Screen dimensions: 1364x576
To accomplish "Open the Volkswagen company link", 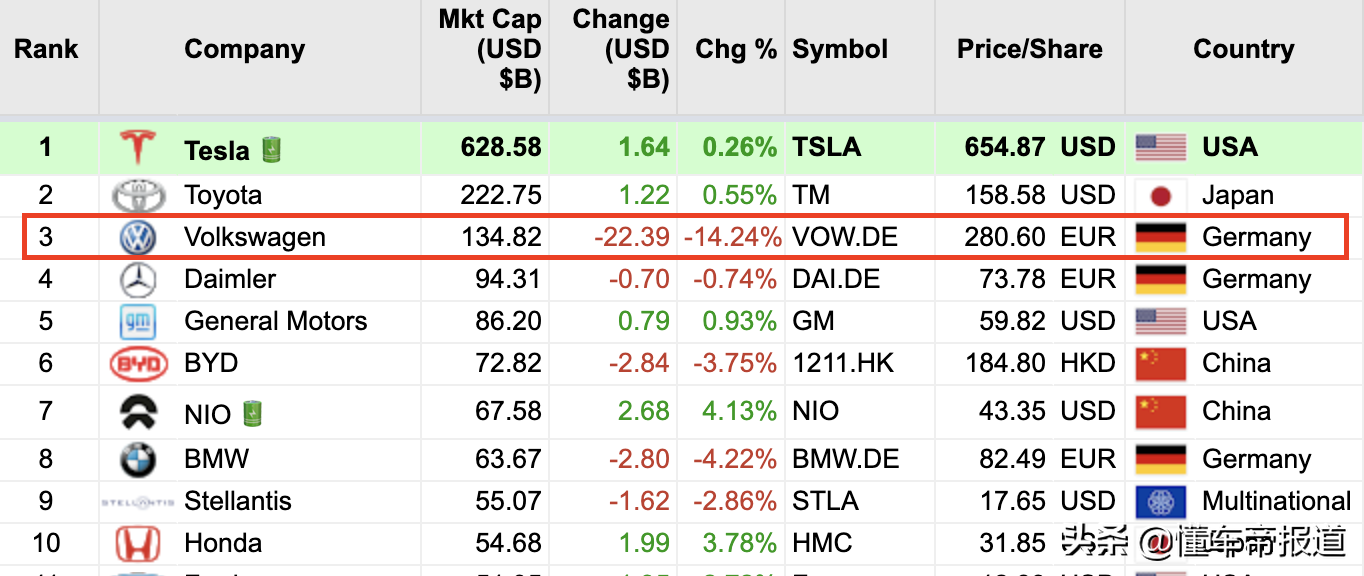I will coord(255,238).
